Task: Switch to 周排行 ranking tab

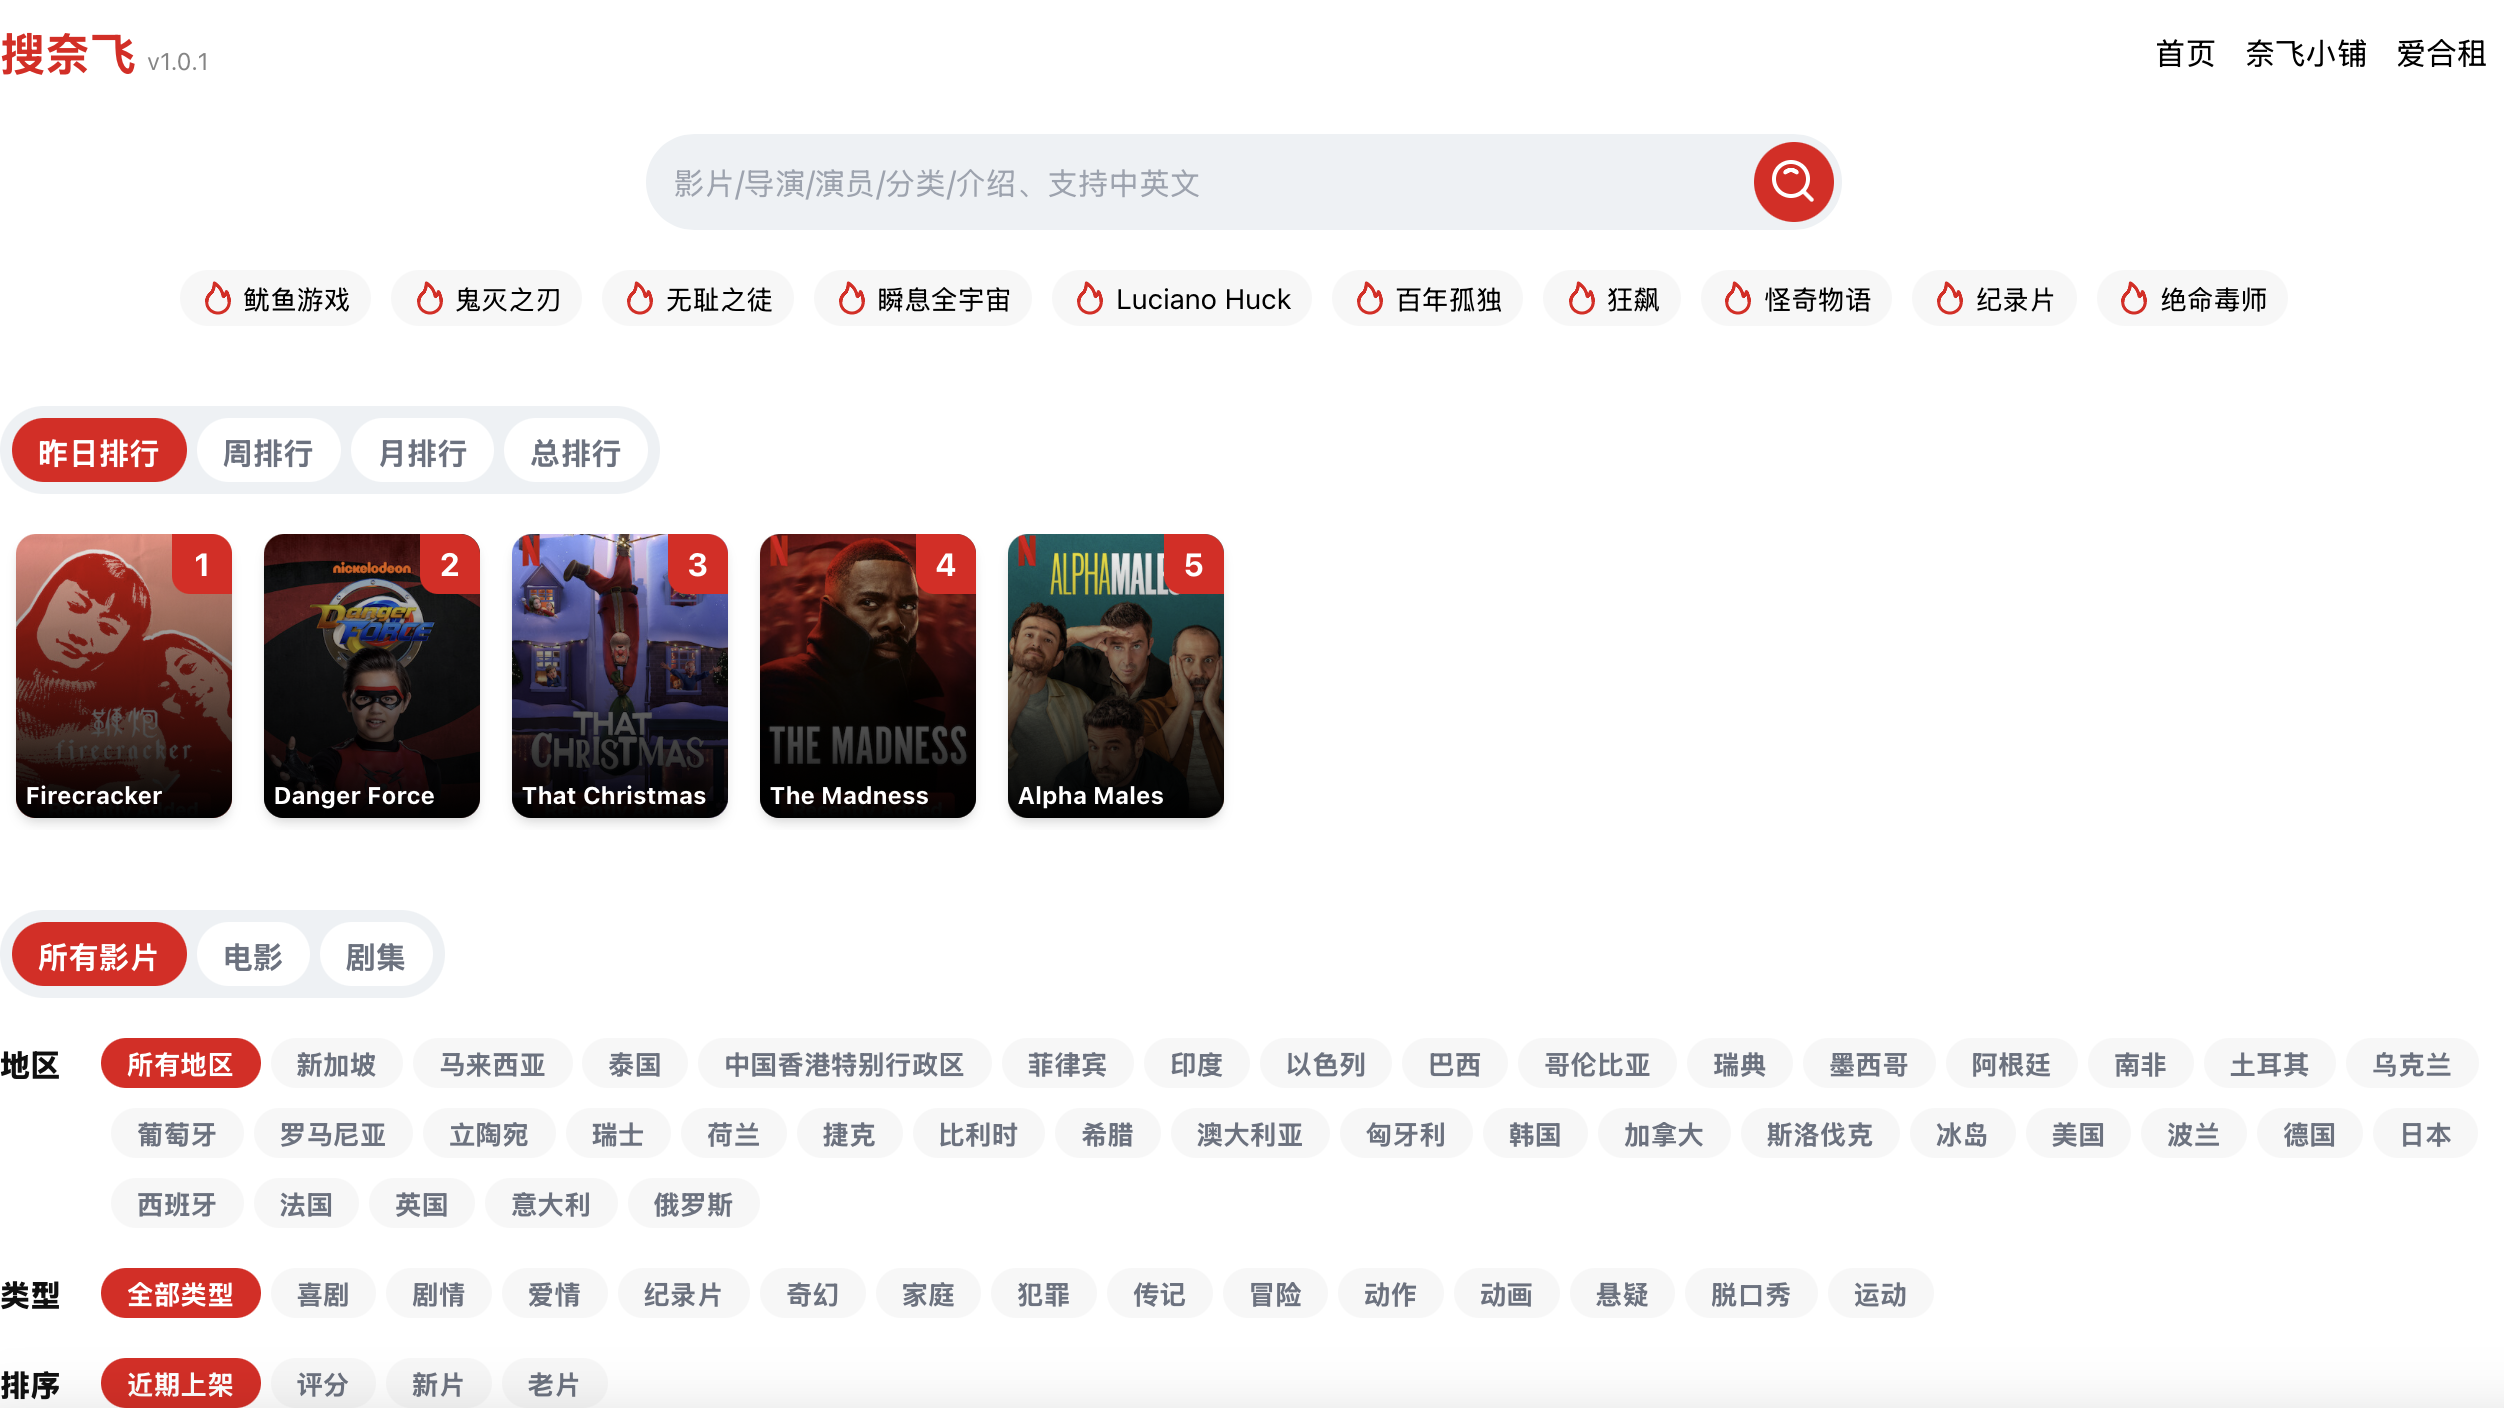Action: (x=268, y=453)
